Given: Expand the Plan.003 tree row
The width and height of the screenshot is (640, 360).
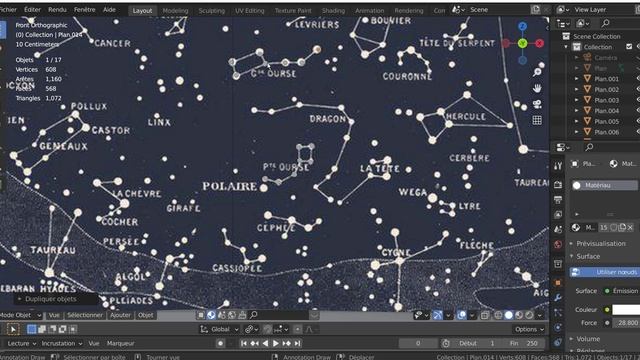Looking at the screenshot, I should (577, 100).
